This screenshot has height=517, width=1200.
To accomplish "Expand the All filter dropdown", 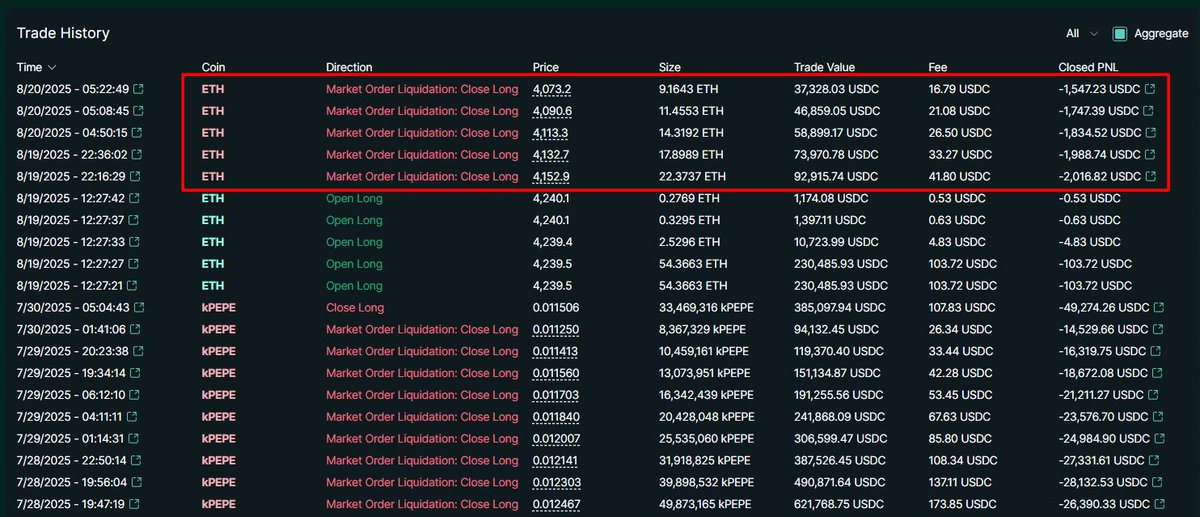I will click(x=1082, y=33).
